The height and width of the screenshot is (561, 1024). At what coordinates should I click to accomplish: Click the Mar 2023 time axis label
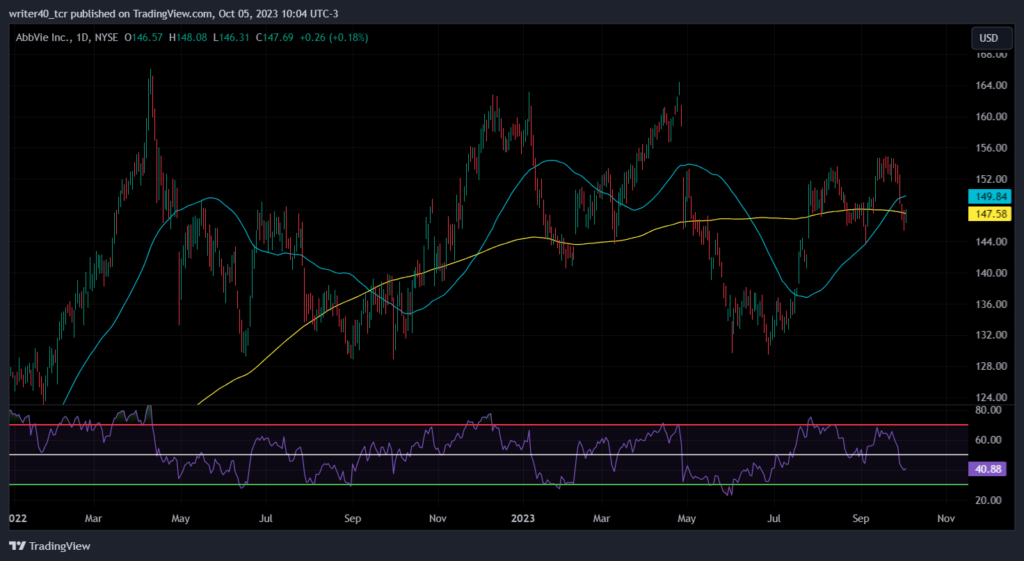coord(601,519)
